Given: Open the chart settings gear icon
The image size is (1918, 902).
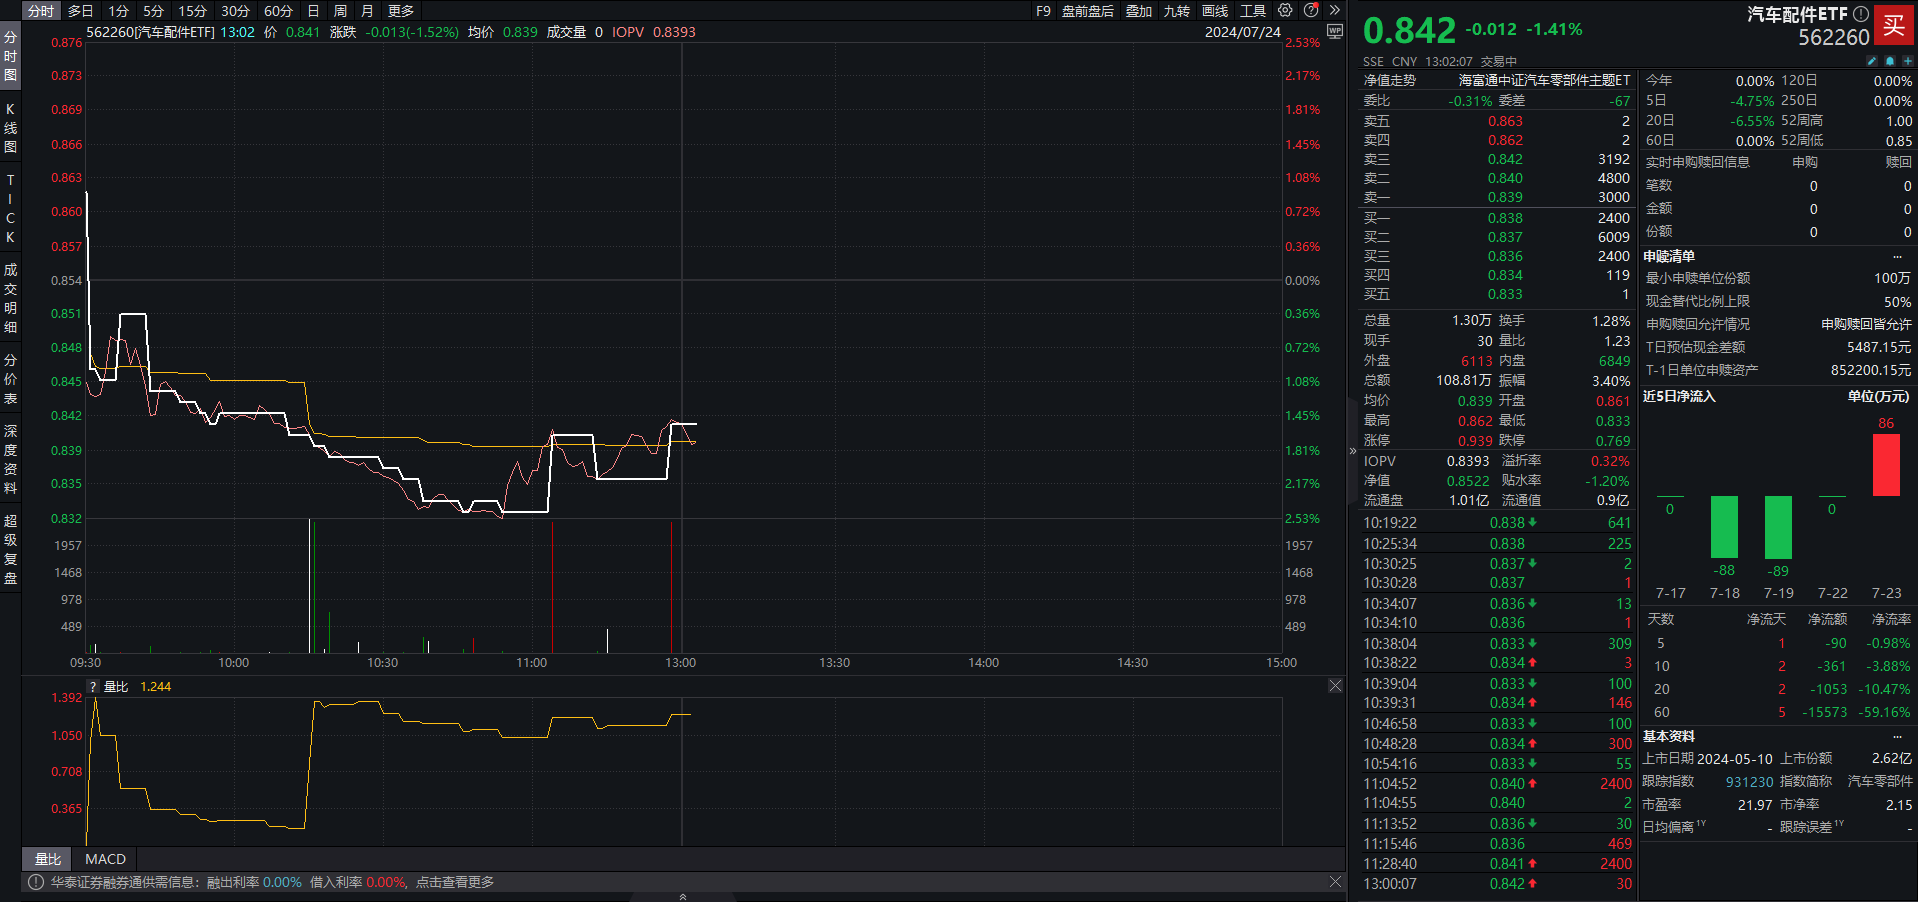Looking at the screenshot, I should [1285, 10].
